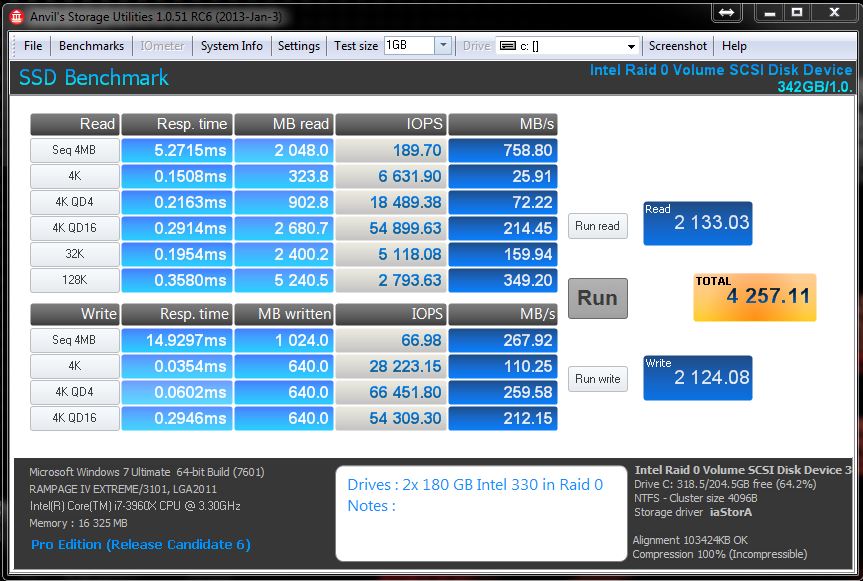Click the 1GB test size field
Screen dimensions: 863x581
pos(409,45)
